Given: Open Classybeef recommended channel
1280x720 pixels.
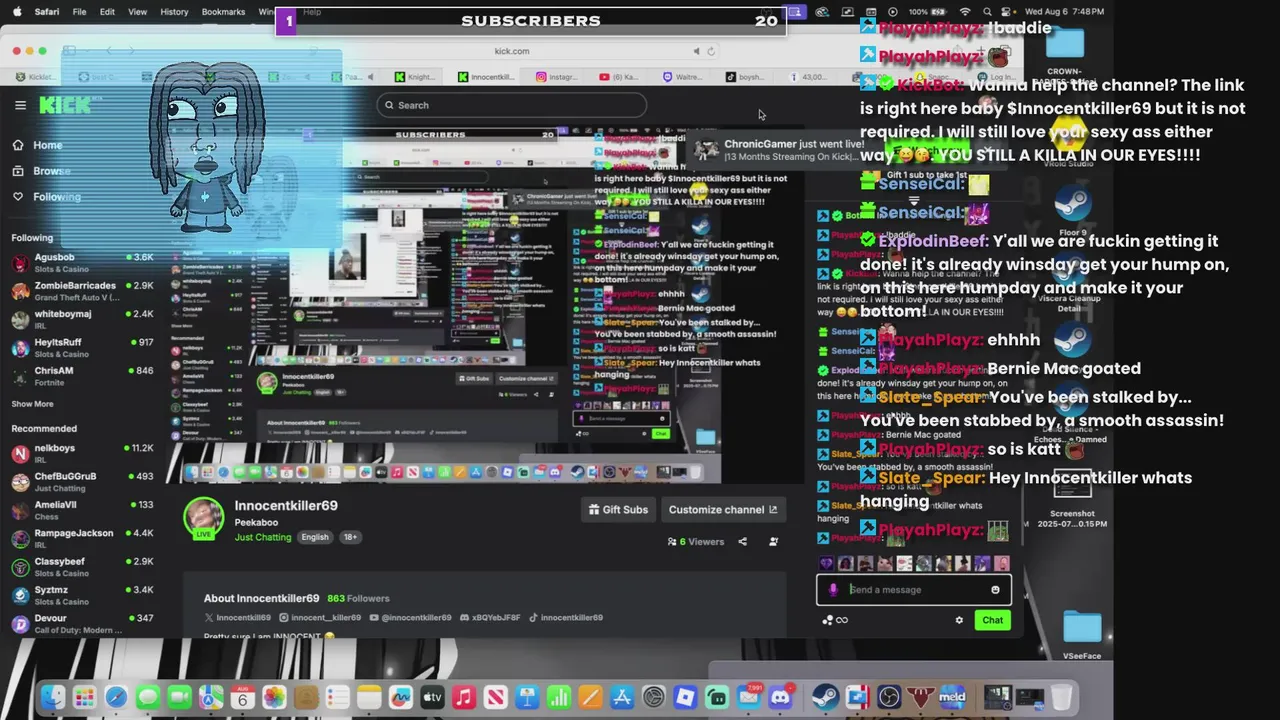Looking at the screenshot, I should click(82, 567).
